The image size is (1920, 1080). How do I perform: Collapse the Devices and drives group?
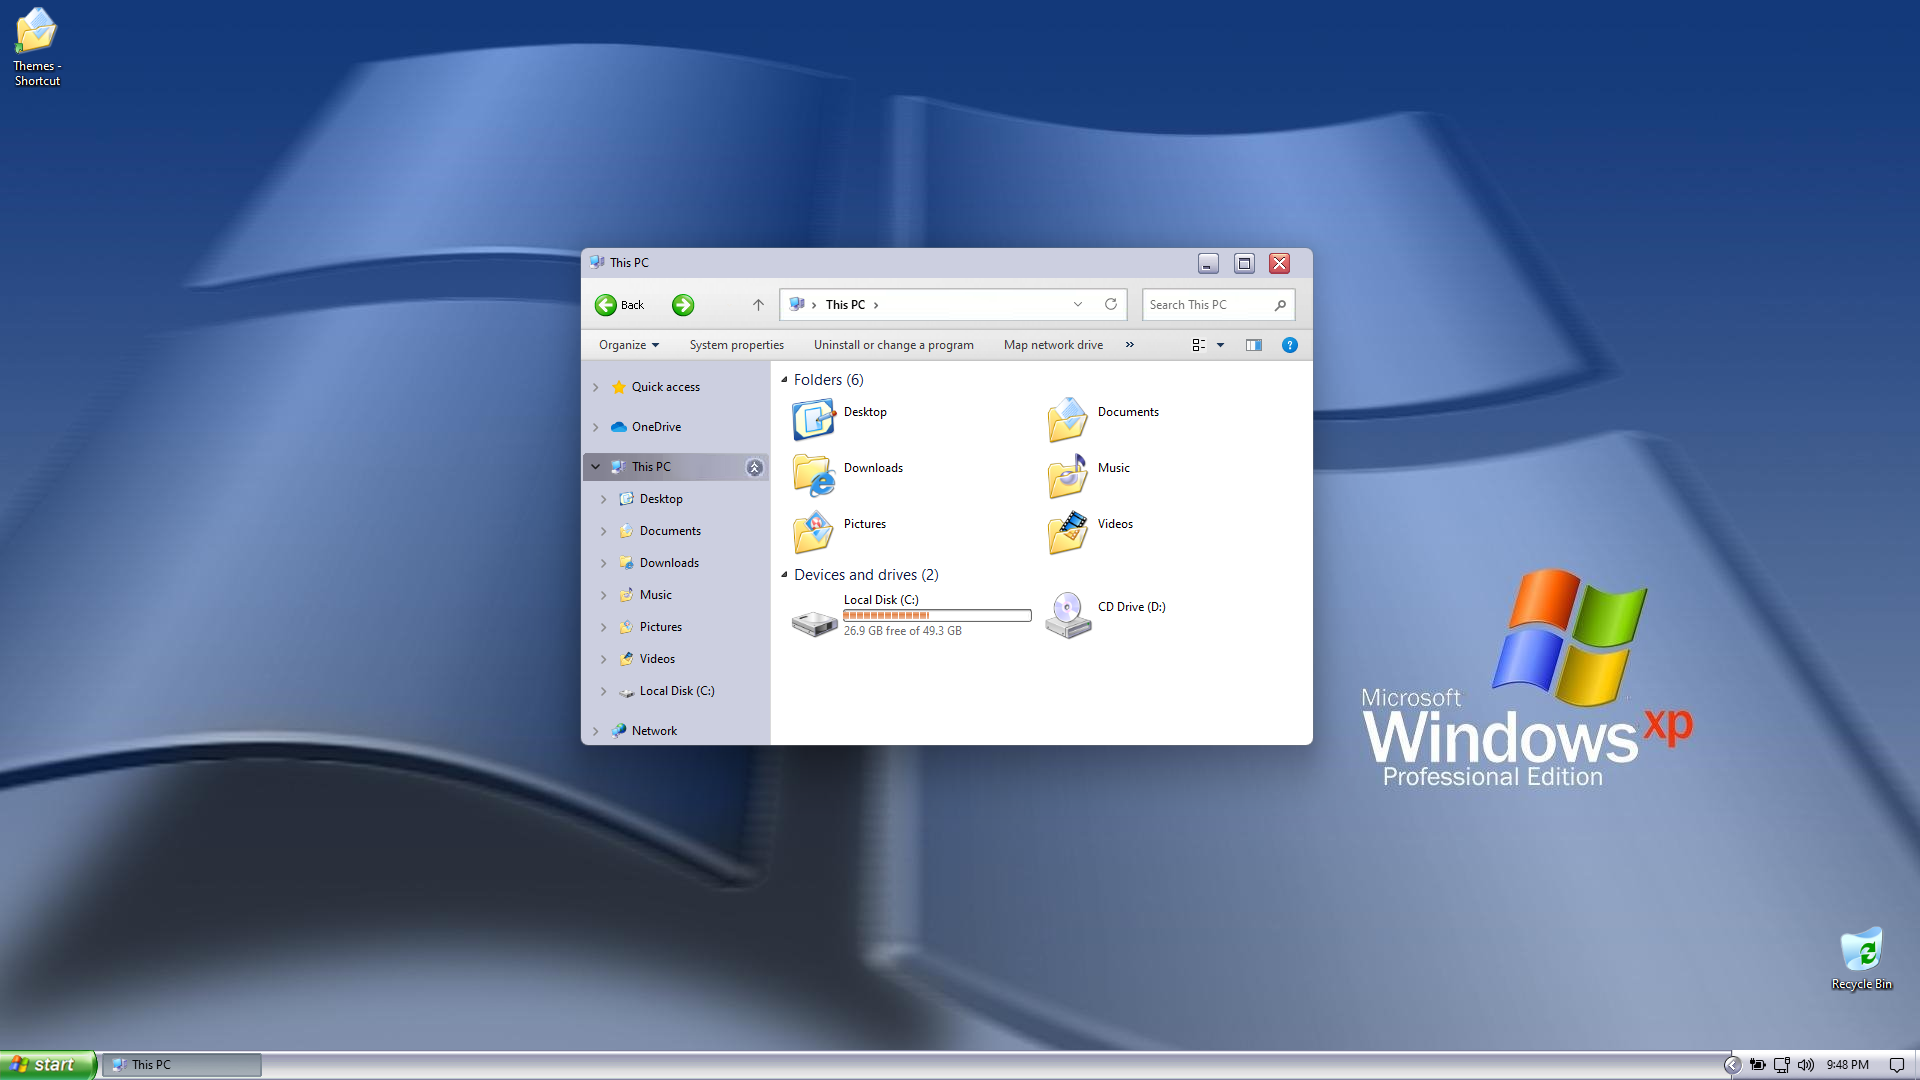click(784, 575)
